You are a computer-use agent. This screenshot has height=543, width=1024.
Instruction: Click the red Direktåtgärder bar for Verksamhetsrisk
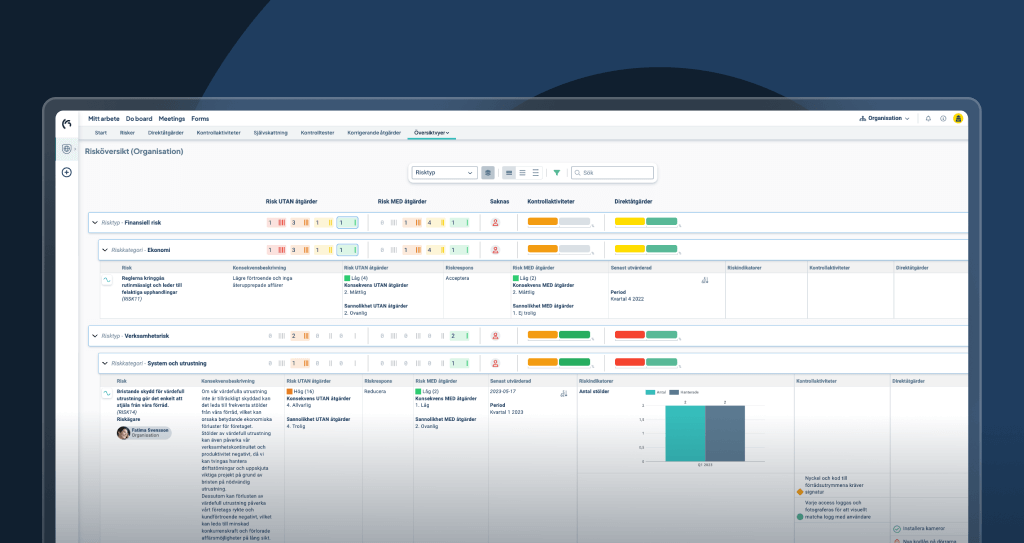click(629, 335)
